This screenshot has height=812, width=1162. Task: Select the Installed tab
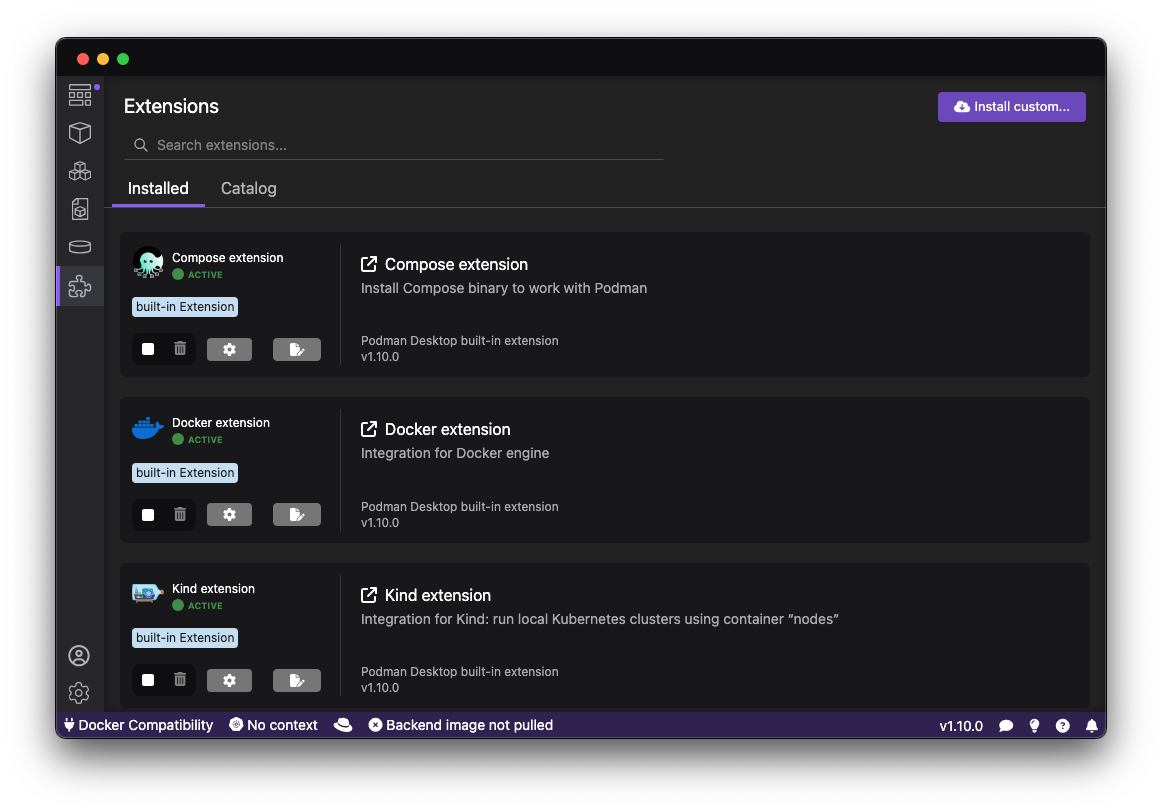click(158, 188)
